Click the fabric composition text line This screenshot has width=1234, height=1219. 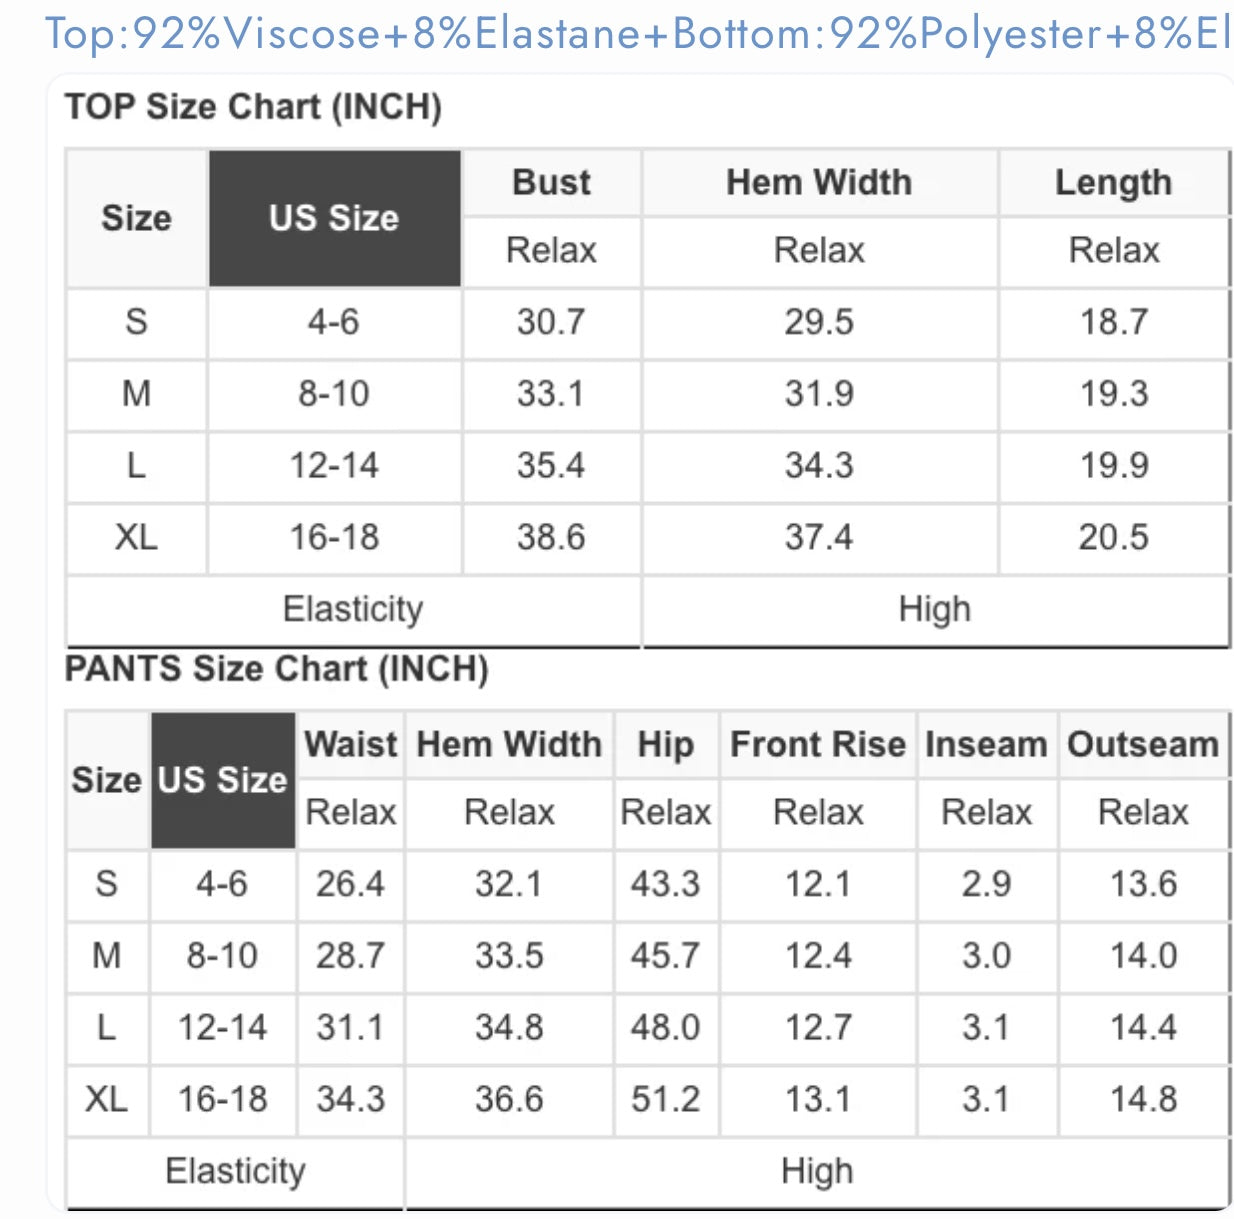(x=638, y=35)
